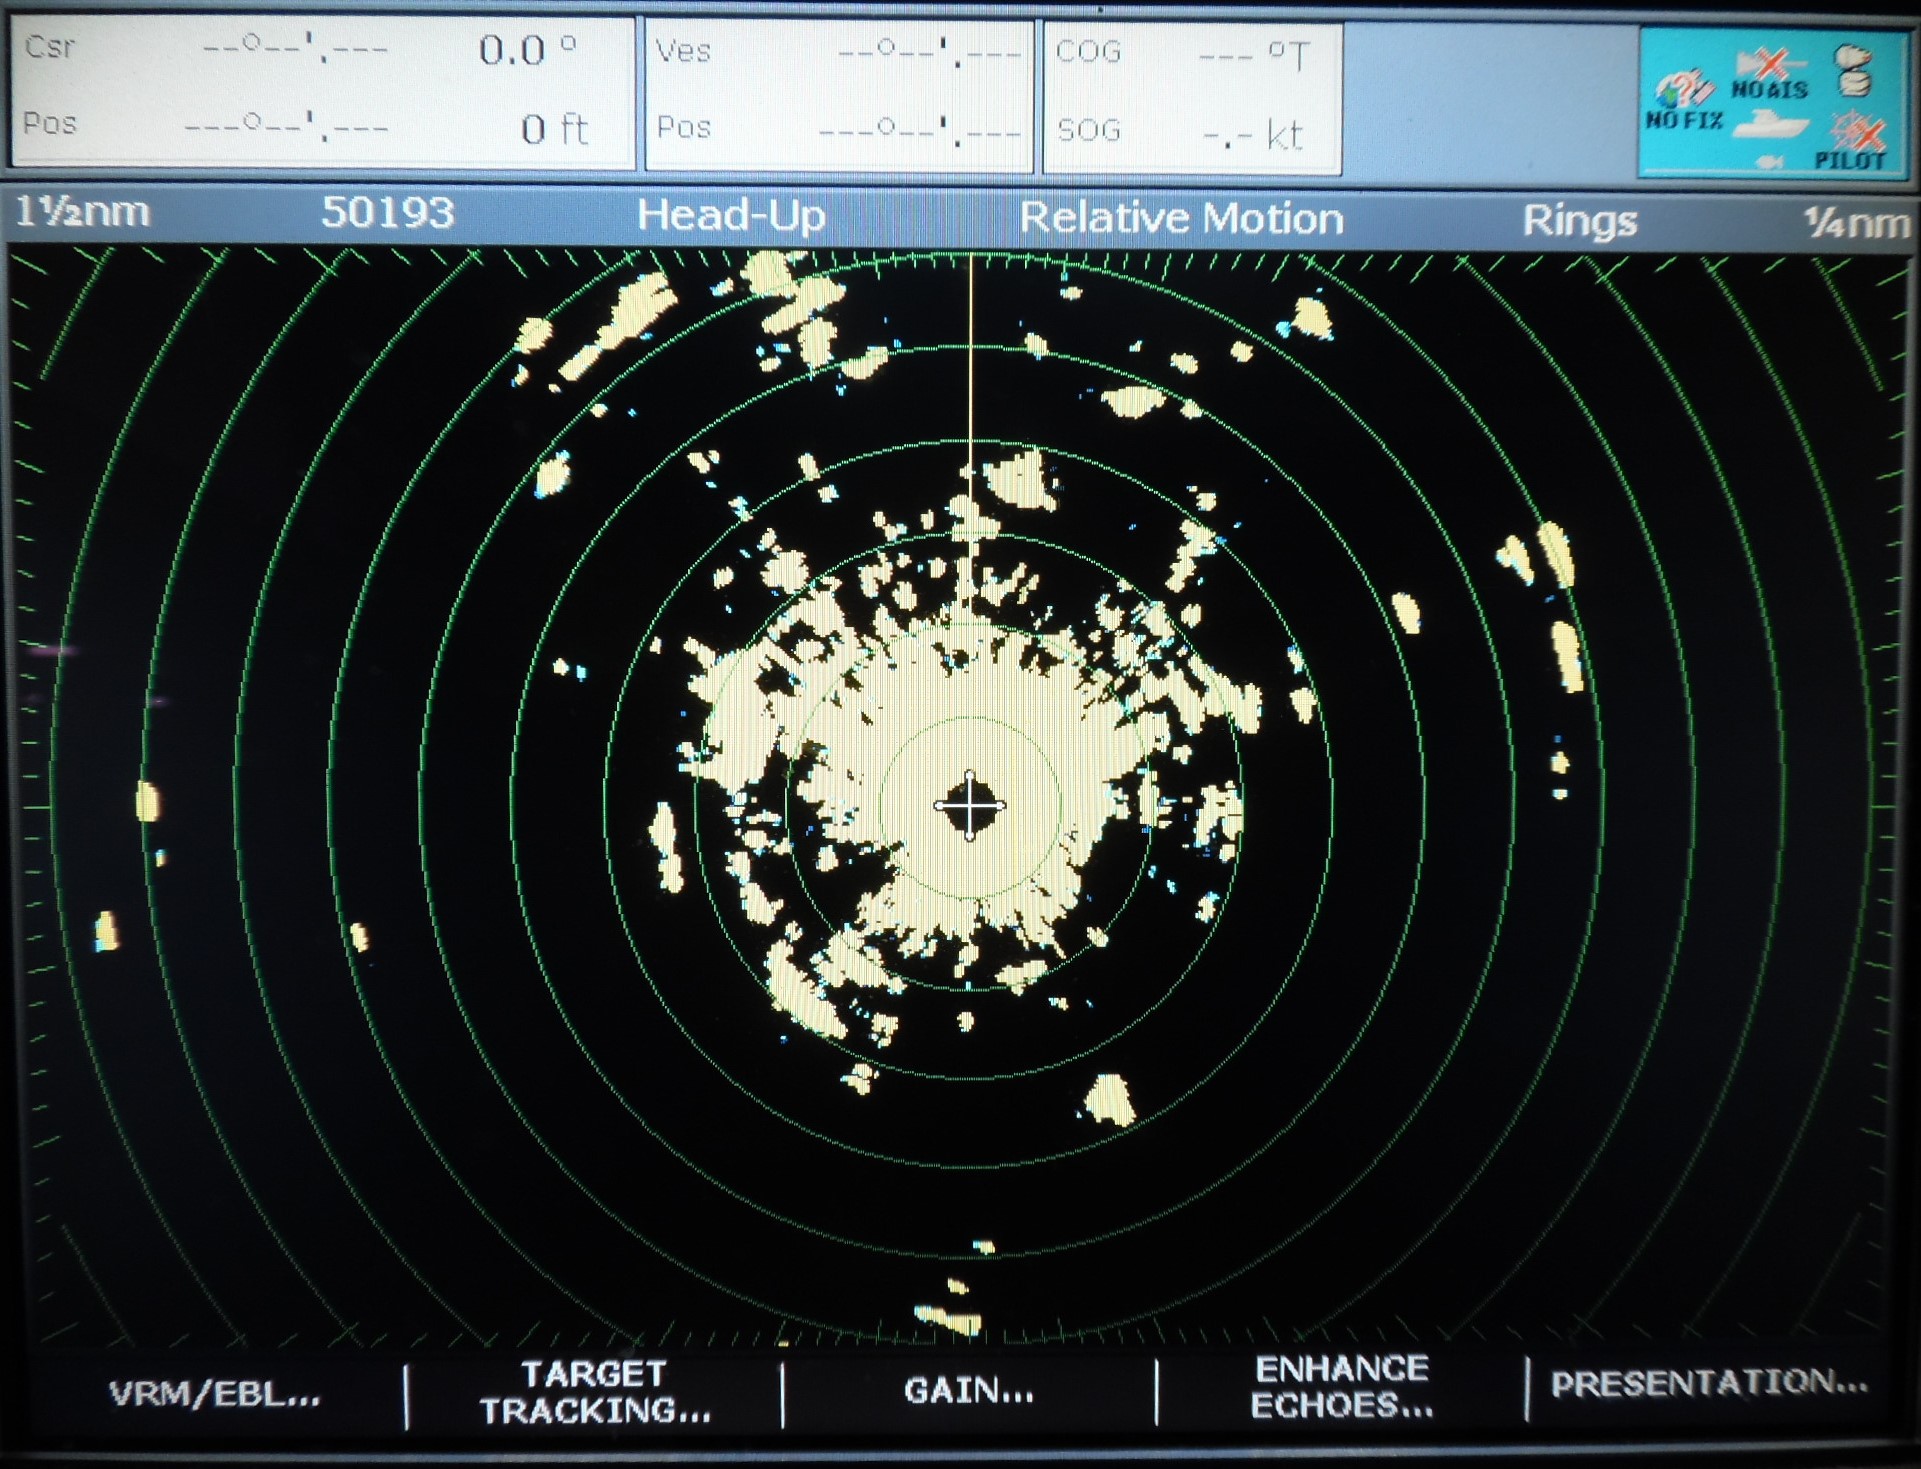
Task: Select the 1½nm range indicator
Action: pyautogui.click(x=83, y=212)
